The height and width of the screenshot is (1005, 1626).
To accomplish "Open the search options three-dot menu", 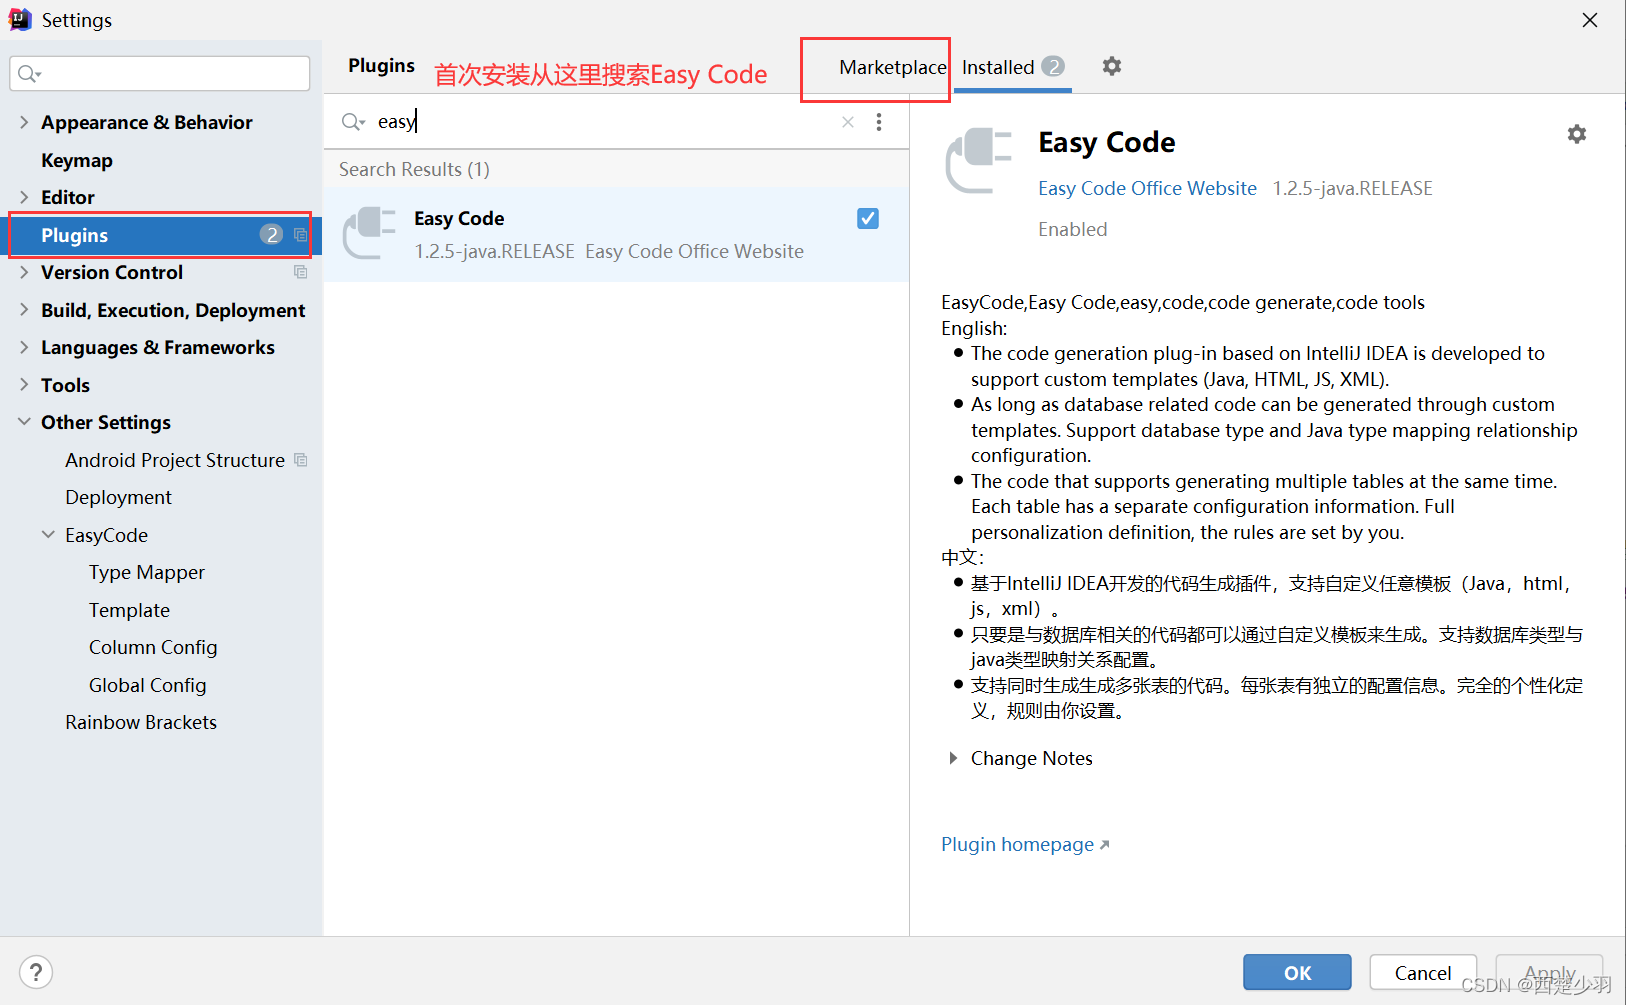I will pos(879,122).
